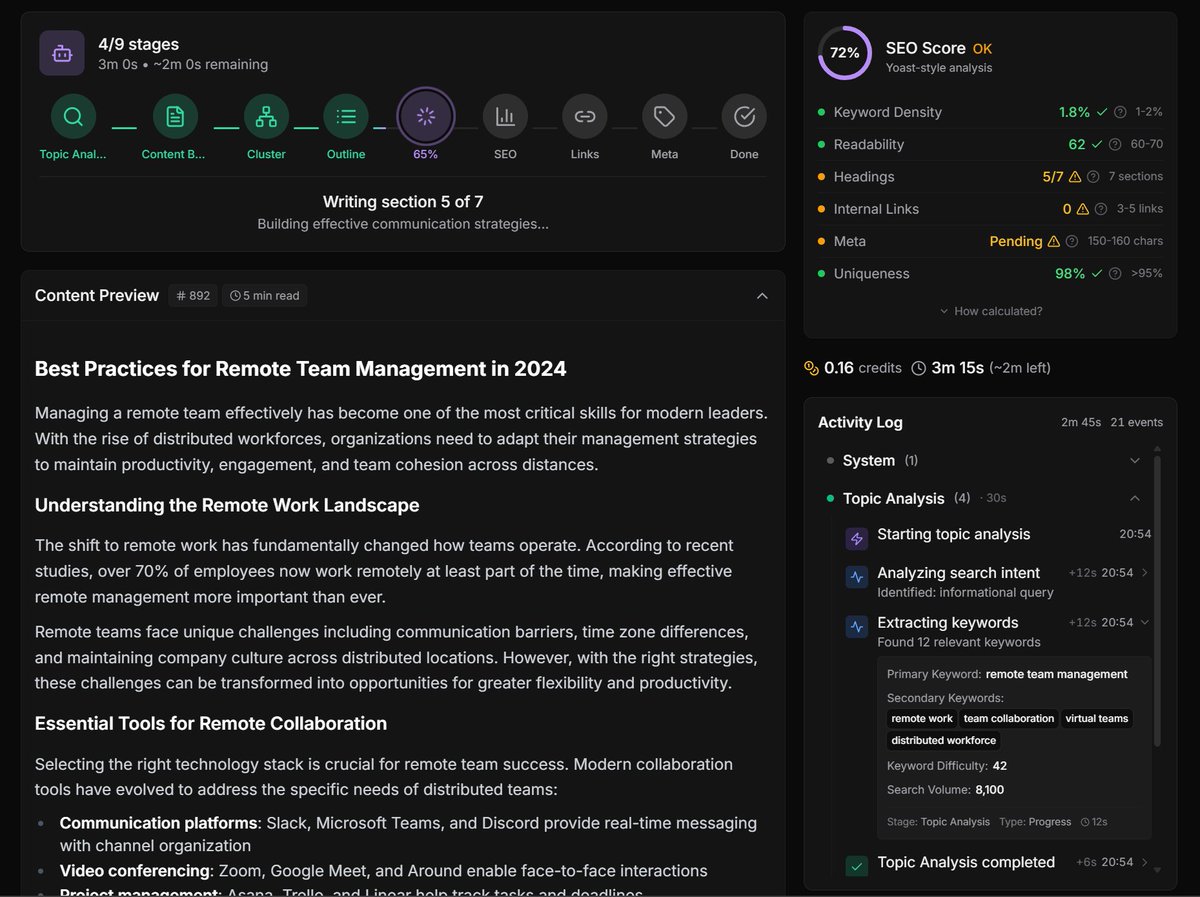Click the 21 events counter
This screenshot has width=1200, height=897.
1139,422
